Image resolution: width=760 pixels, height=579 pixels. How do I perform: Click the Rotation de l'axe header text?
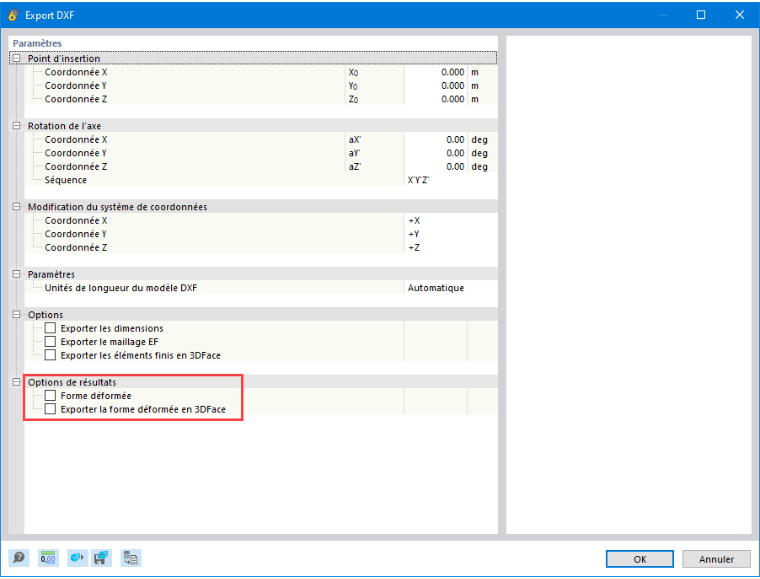(x=64, y=125)
